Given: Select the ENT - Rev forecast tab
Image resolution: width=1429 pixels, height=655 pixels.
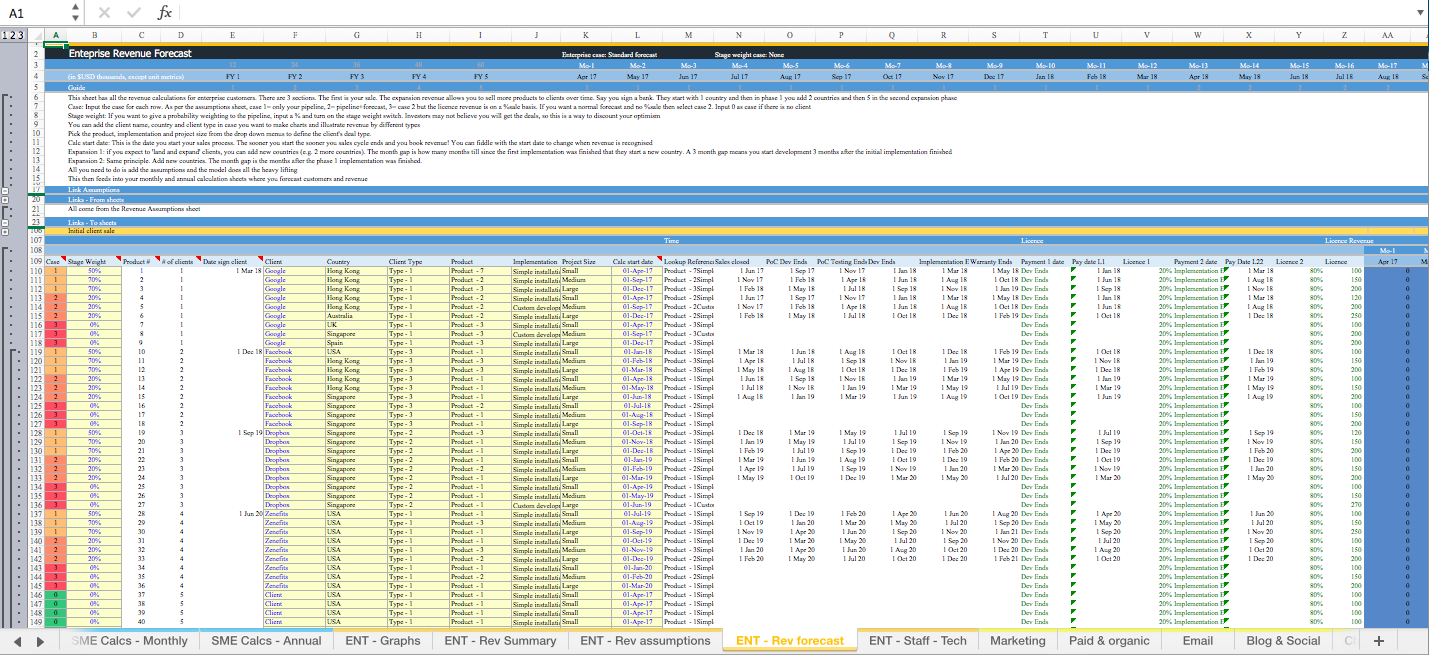Looking at the screenshot, I should point(789,641).
